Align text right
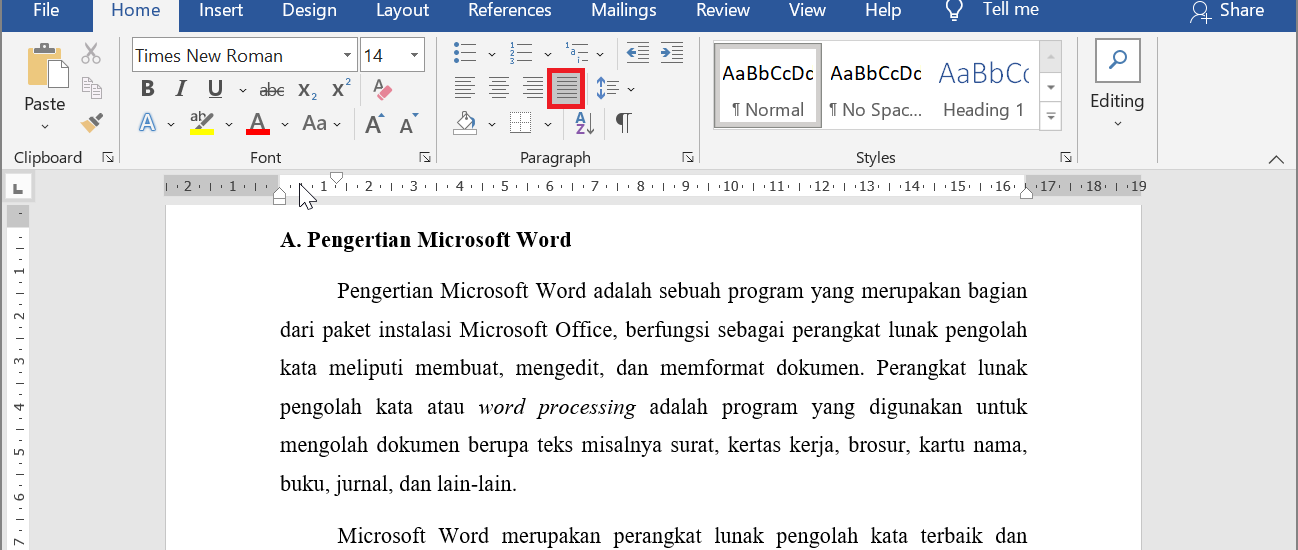1298x550 pixels. coord(533,89)
